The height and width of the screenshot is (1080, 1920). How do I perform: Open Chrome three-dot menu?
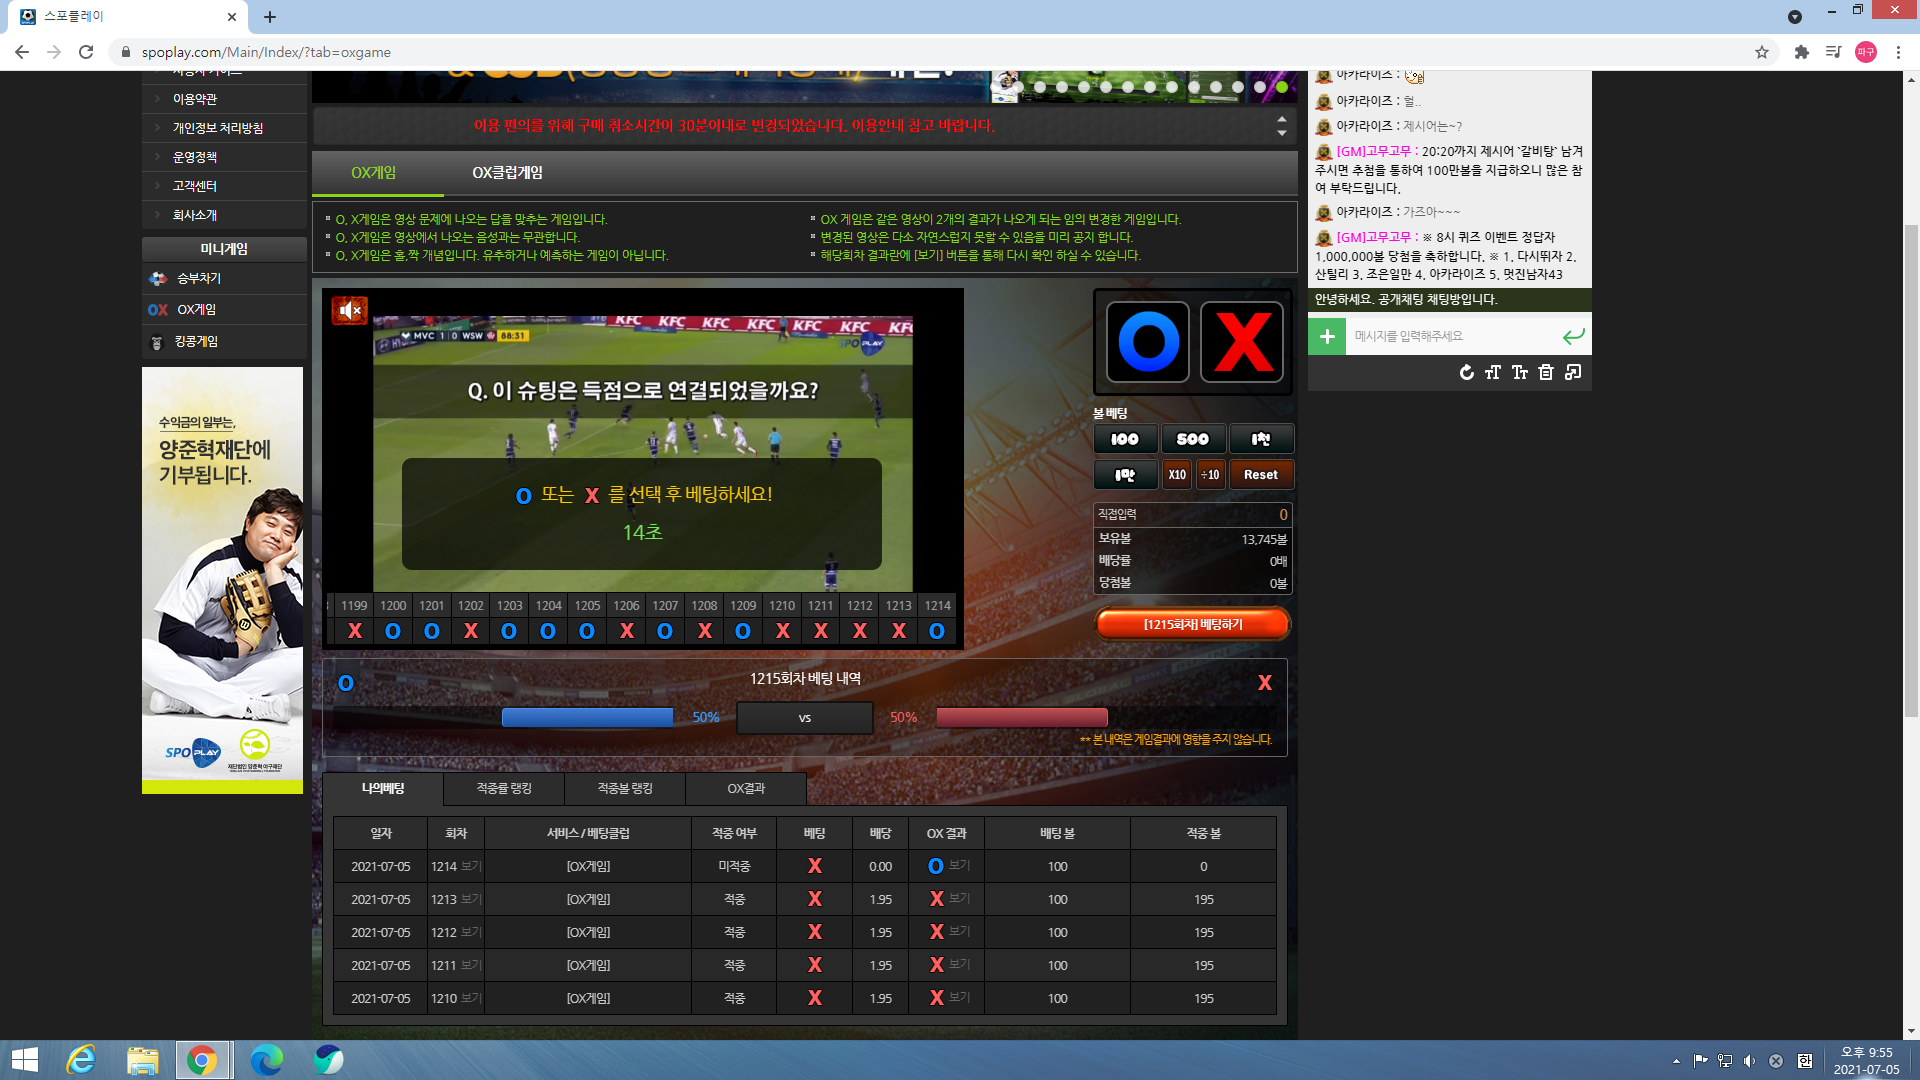click(1898, 52)
